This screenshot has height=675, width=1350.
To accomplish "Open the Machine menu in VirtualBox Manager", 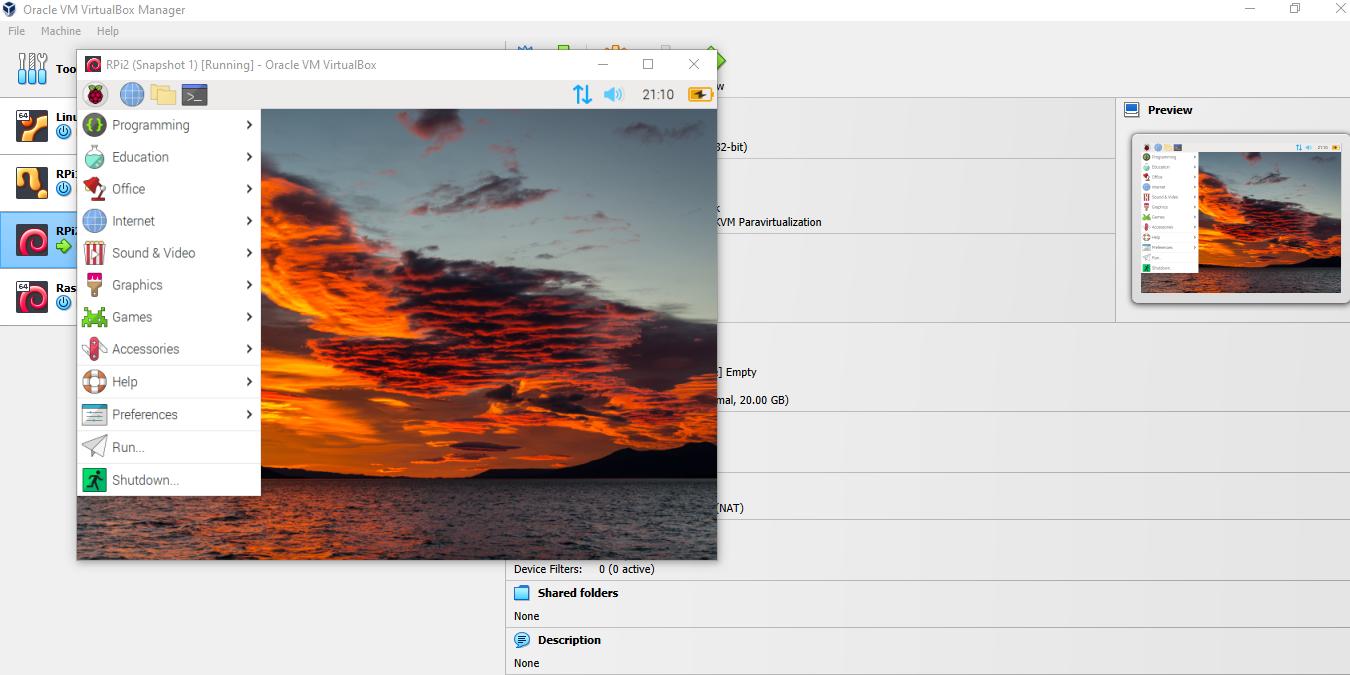I will (60, 31).
